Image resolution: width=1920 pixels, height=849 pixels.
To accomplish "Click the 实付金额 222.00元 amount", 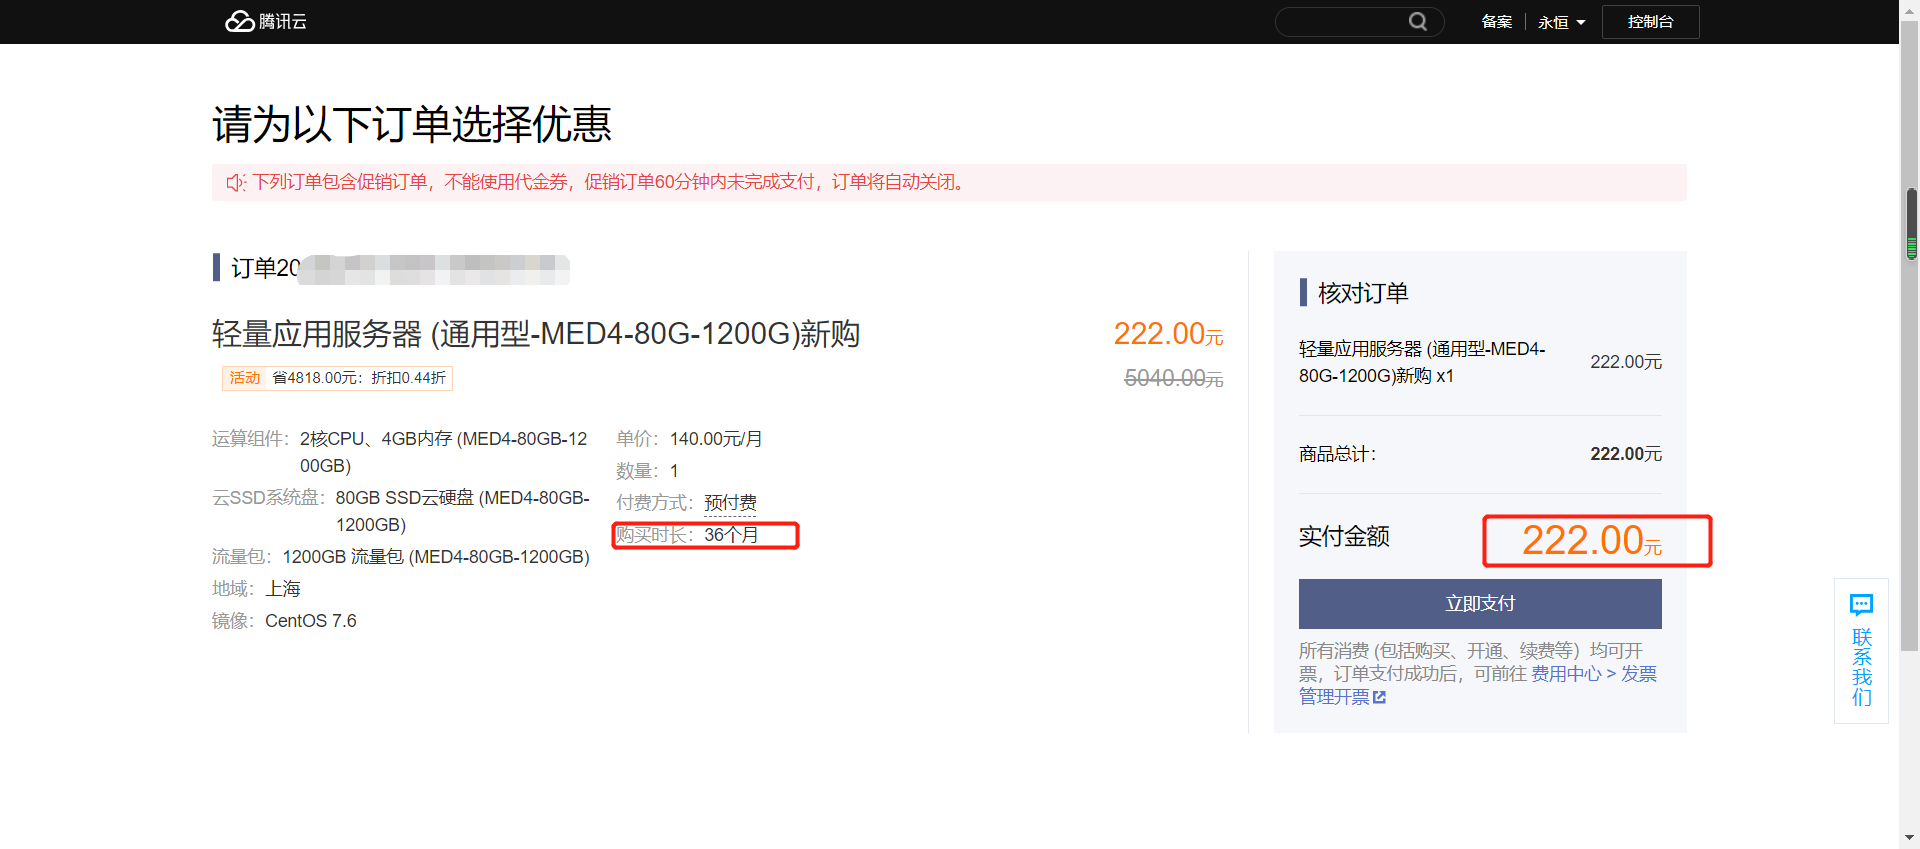I will (1592, 540).
